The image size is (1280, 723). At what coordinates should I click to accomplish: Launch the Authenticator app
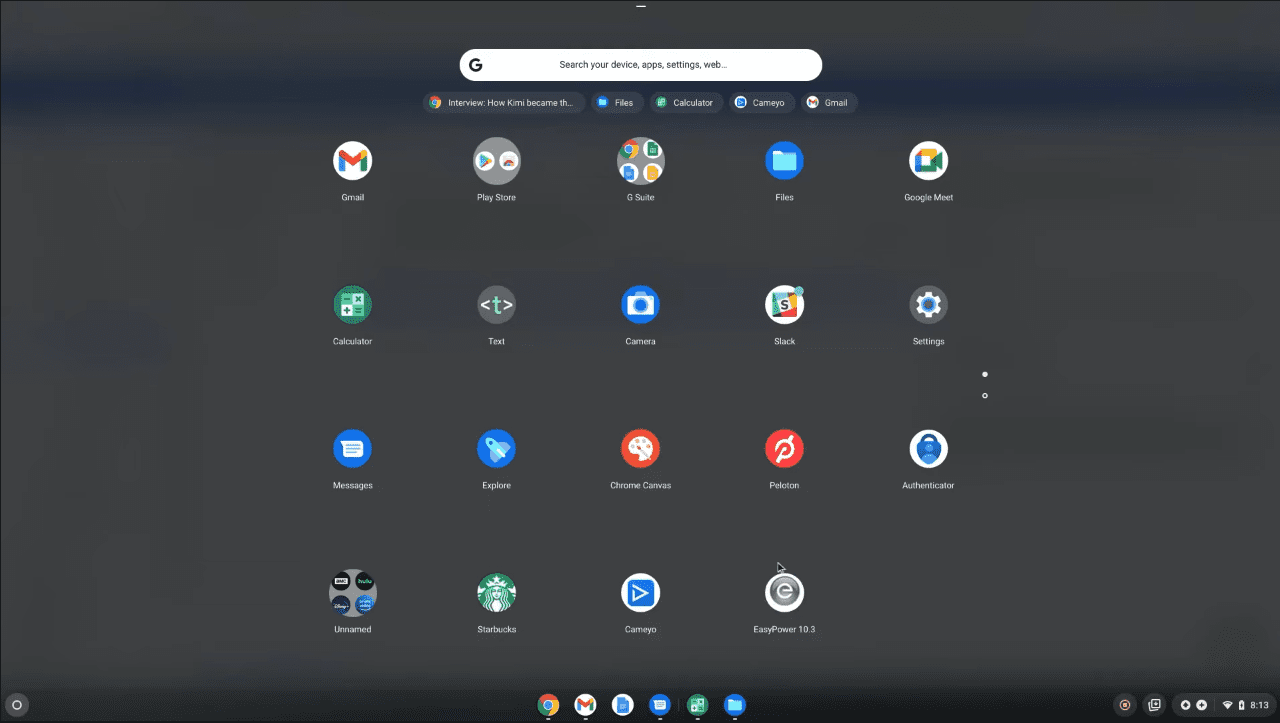[x=928, y=449]
